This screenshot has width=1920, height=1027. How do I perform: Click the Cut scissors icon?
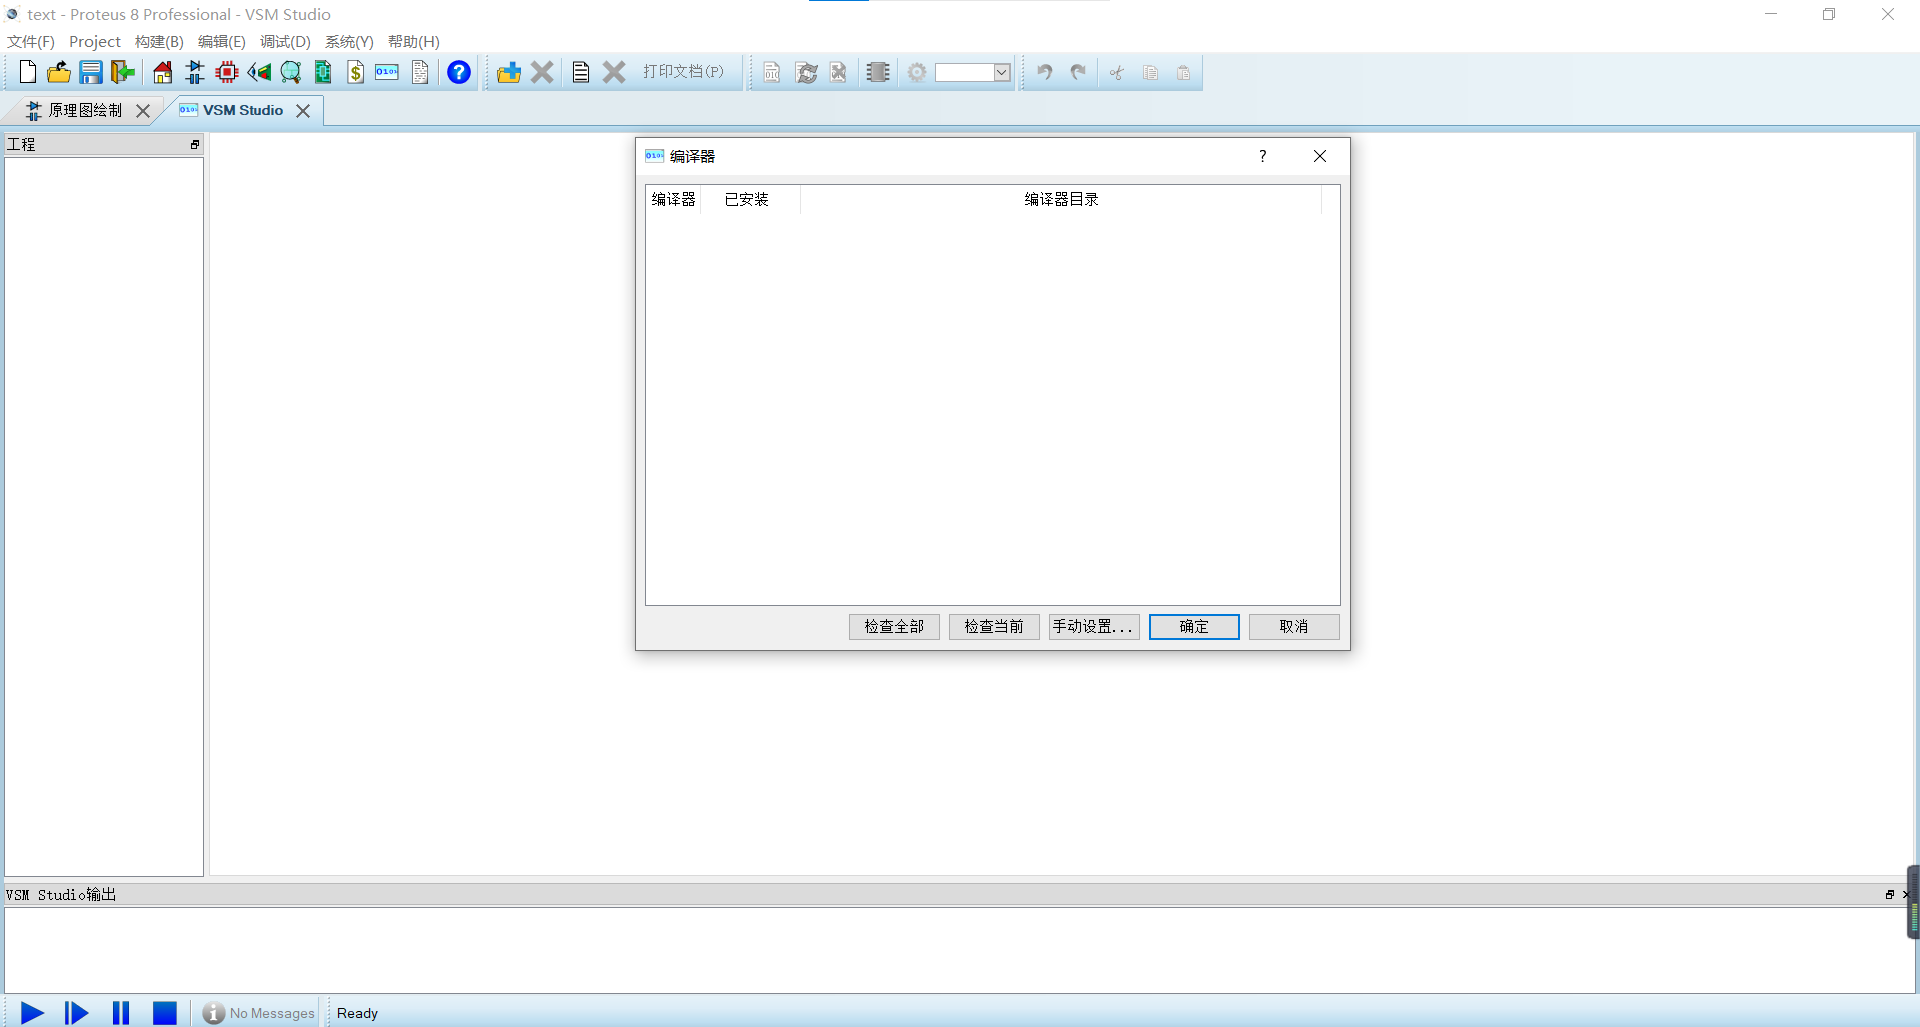coord(1117,72)
